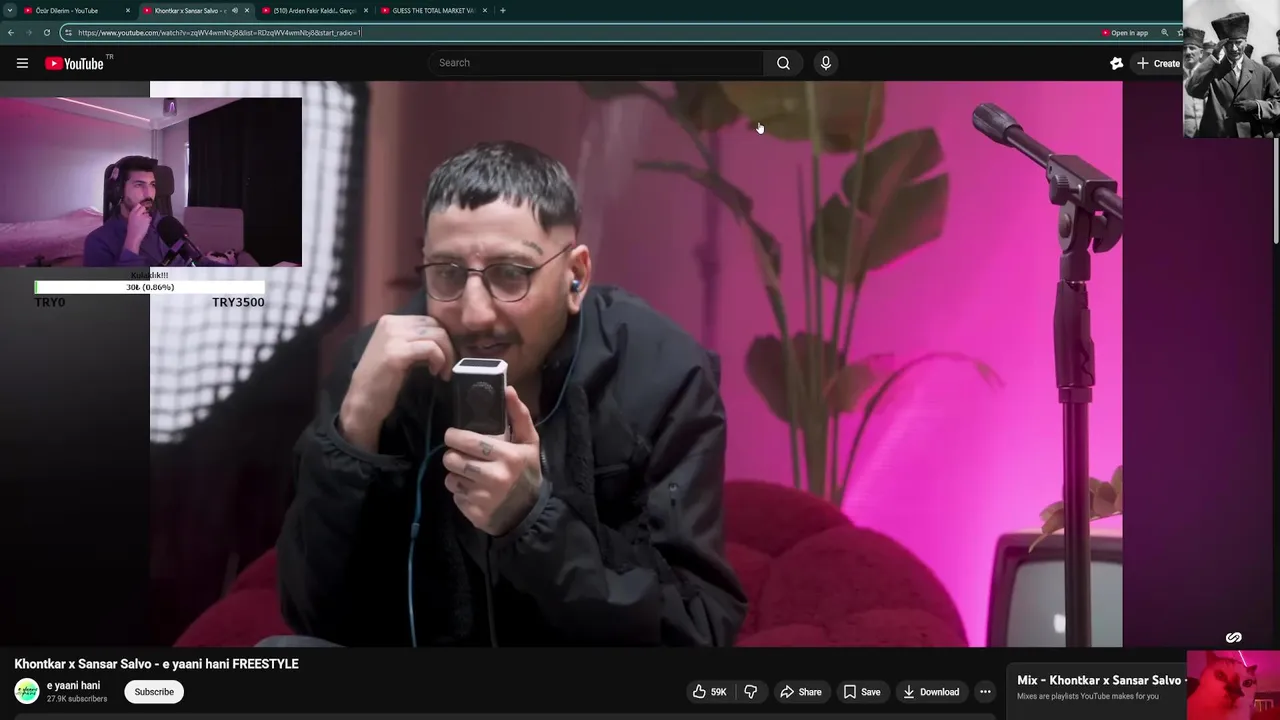Click the search magnifier button
The width and height of the screenshot is (1280, 720).
pos(783,63)
